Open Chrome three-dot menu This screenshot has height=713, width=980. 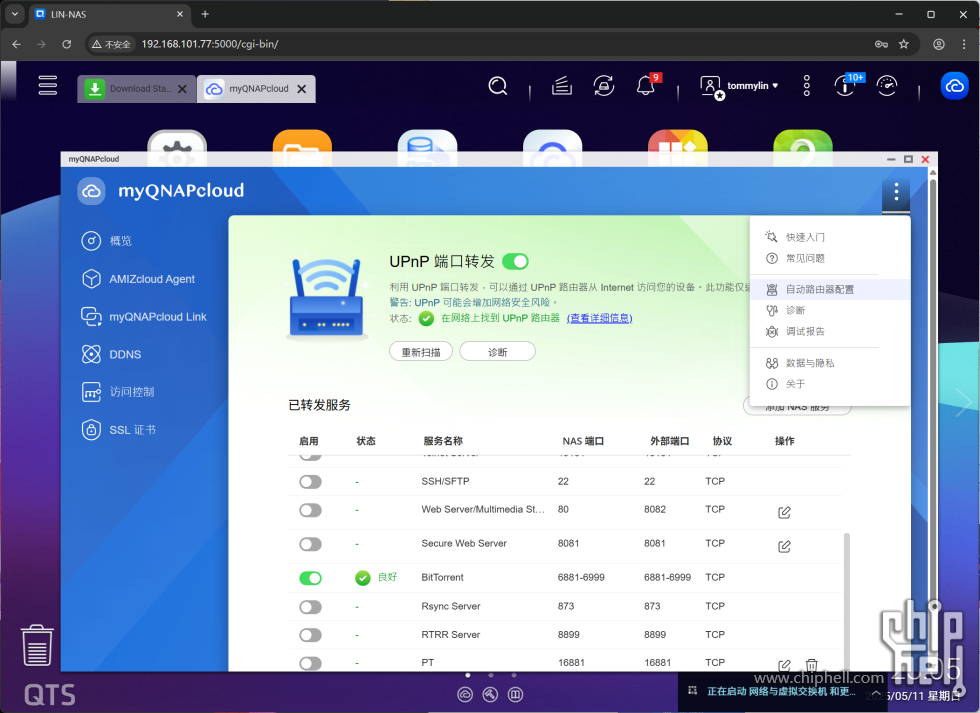[x=964, y=44]
